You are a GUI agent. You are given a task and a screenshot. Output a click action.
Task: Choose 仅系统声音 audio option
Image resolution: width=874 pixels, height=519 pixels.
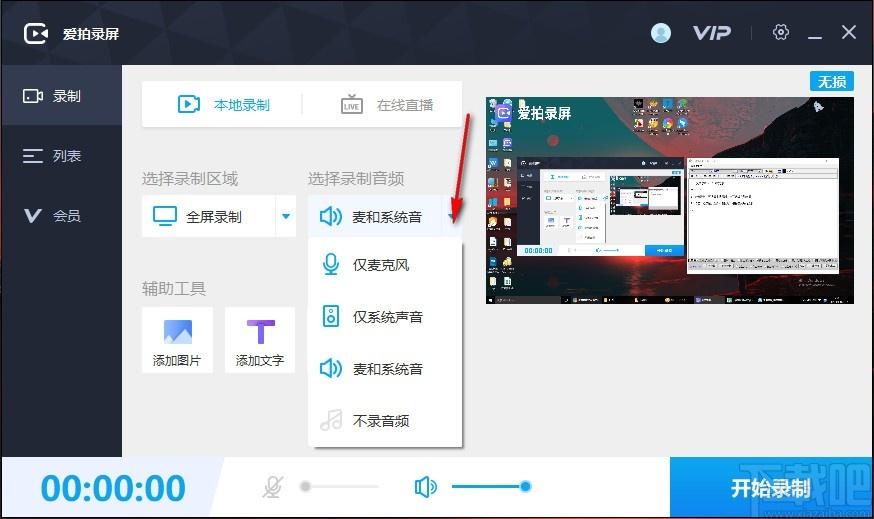coord(385,317)
